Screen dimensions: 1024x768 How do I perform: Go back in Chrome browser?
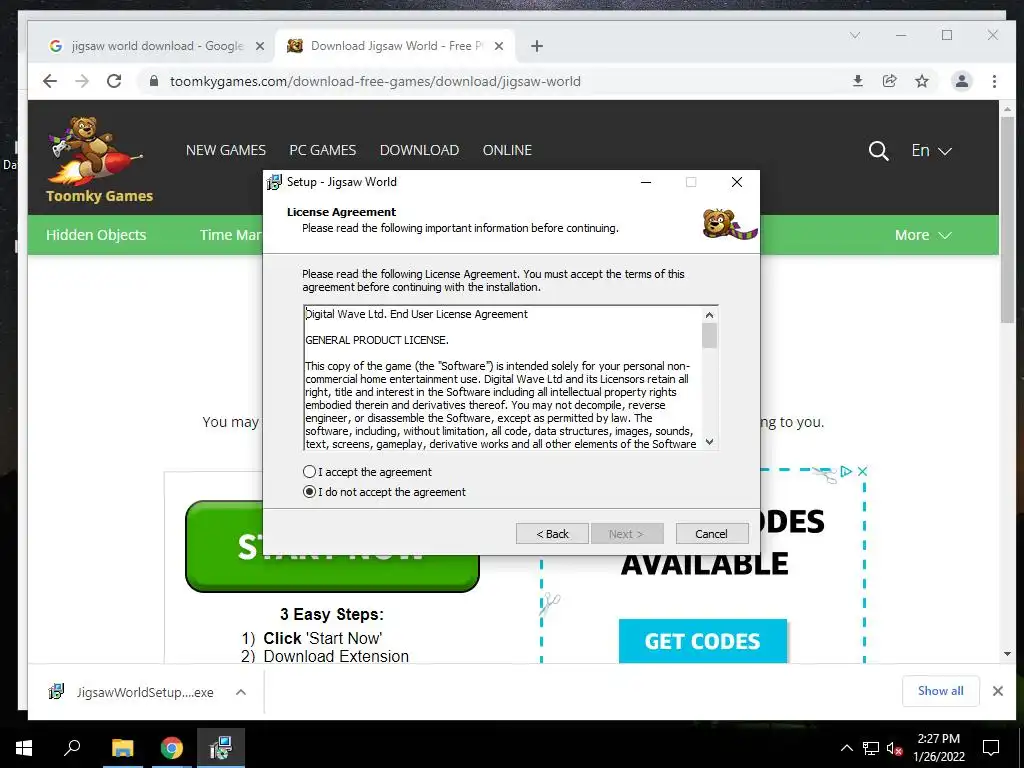50,81
